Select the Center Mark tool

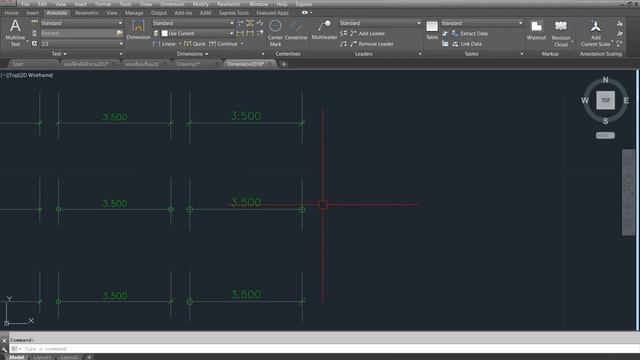click(275, 33)
